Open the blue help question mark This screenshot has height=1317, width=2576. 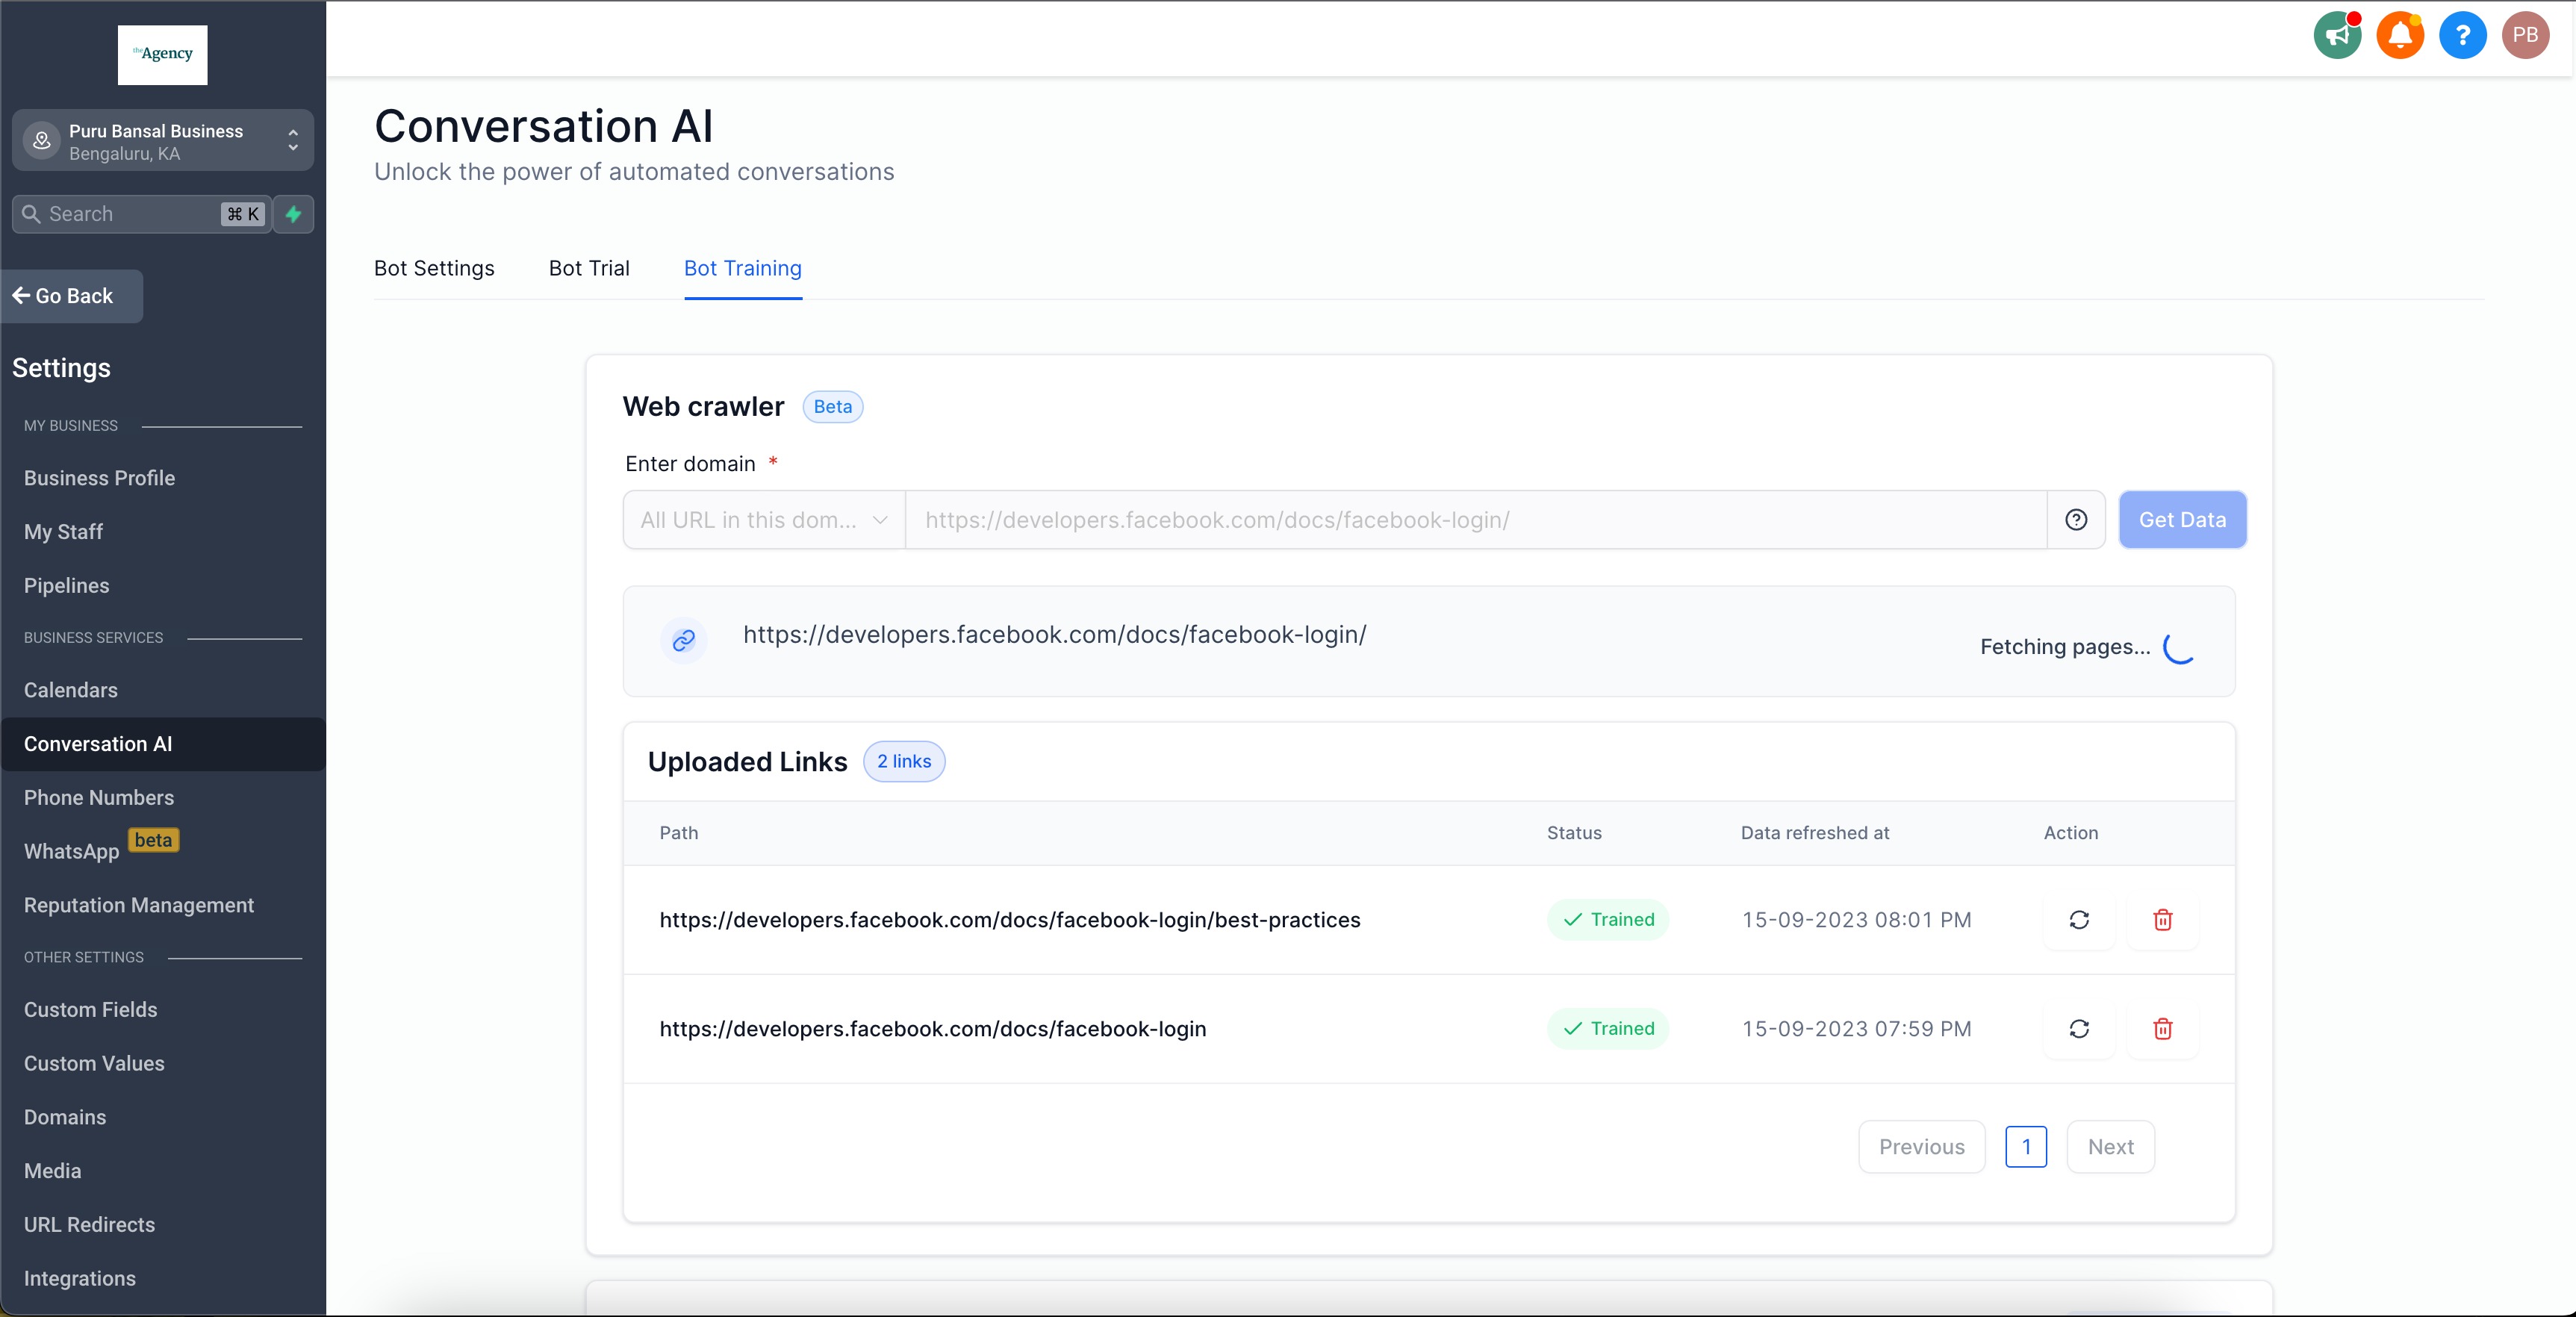click(2463, 36)
